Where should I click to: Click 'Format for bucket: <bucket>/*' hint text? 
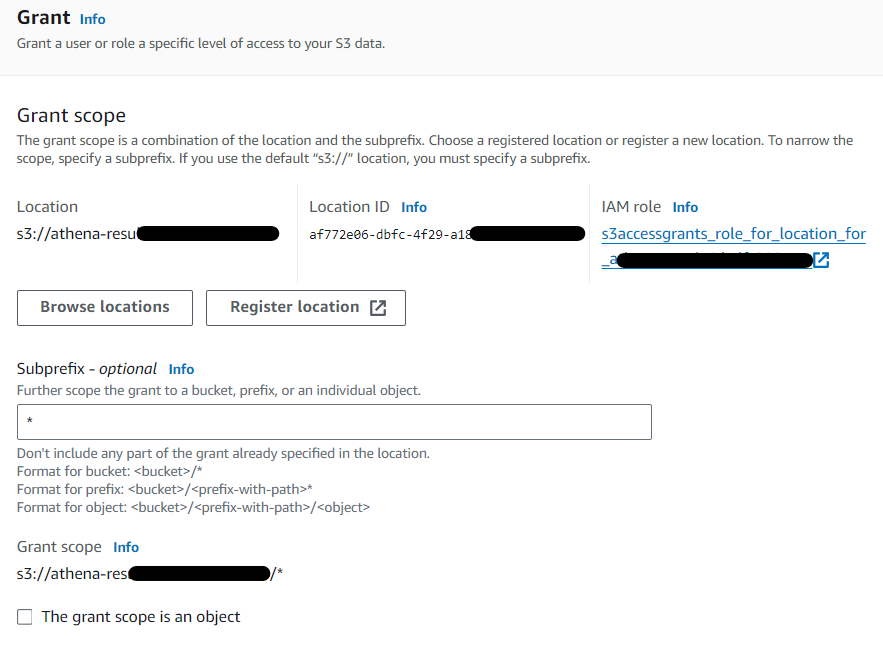tap(110, 471)
